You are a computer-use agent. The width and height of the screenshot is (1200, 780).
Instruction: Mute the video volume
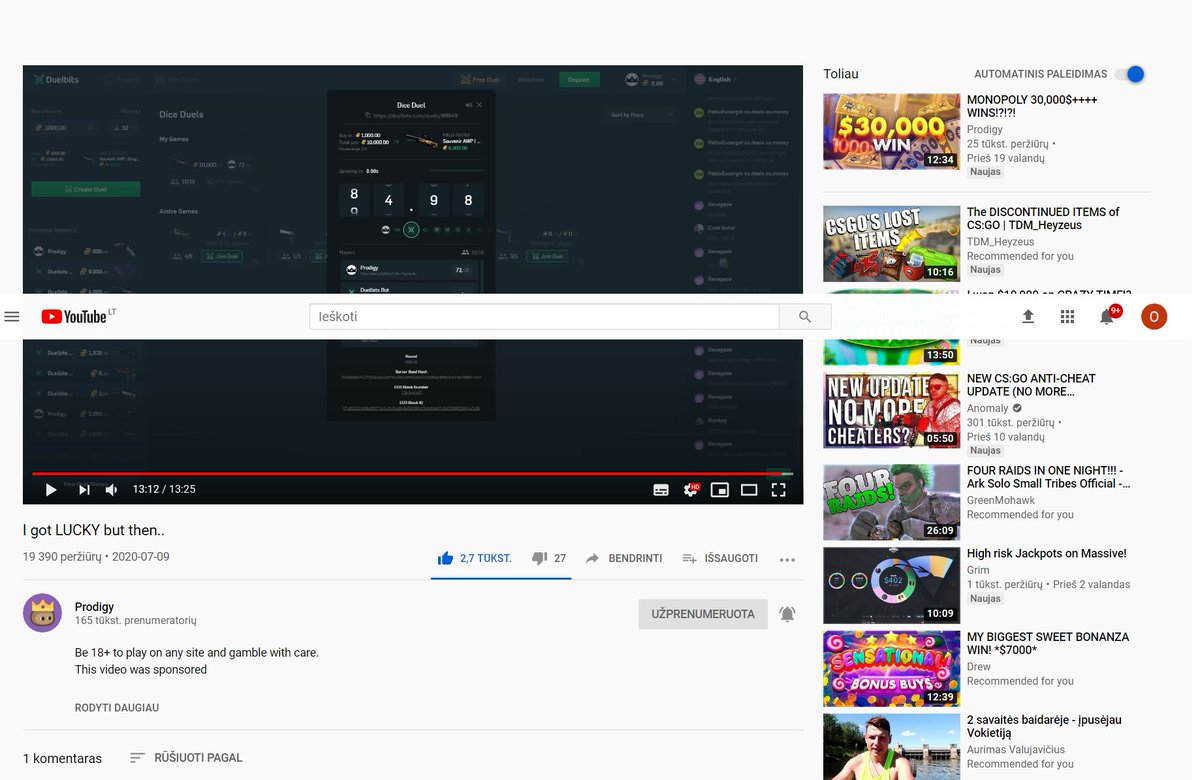point(111,490)
